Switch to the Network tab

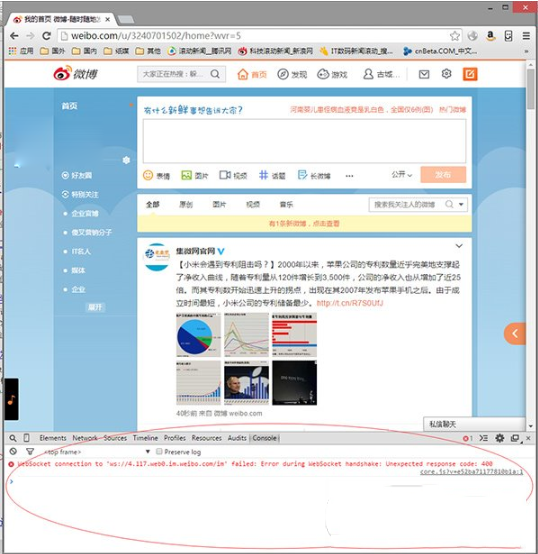click(x=85, y=438)
